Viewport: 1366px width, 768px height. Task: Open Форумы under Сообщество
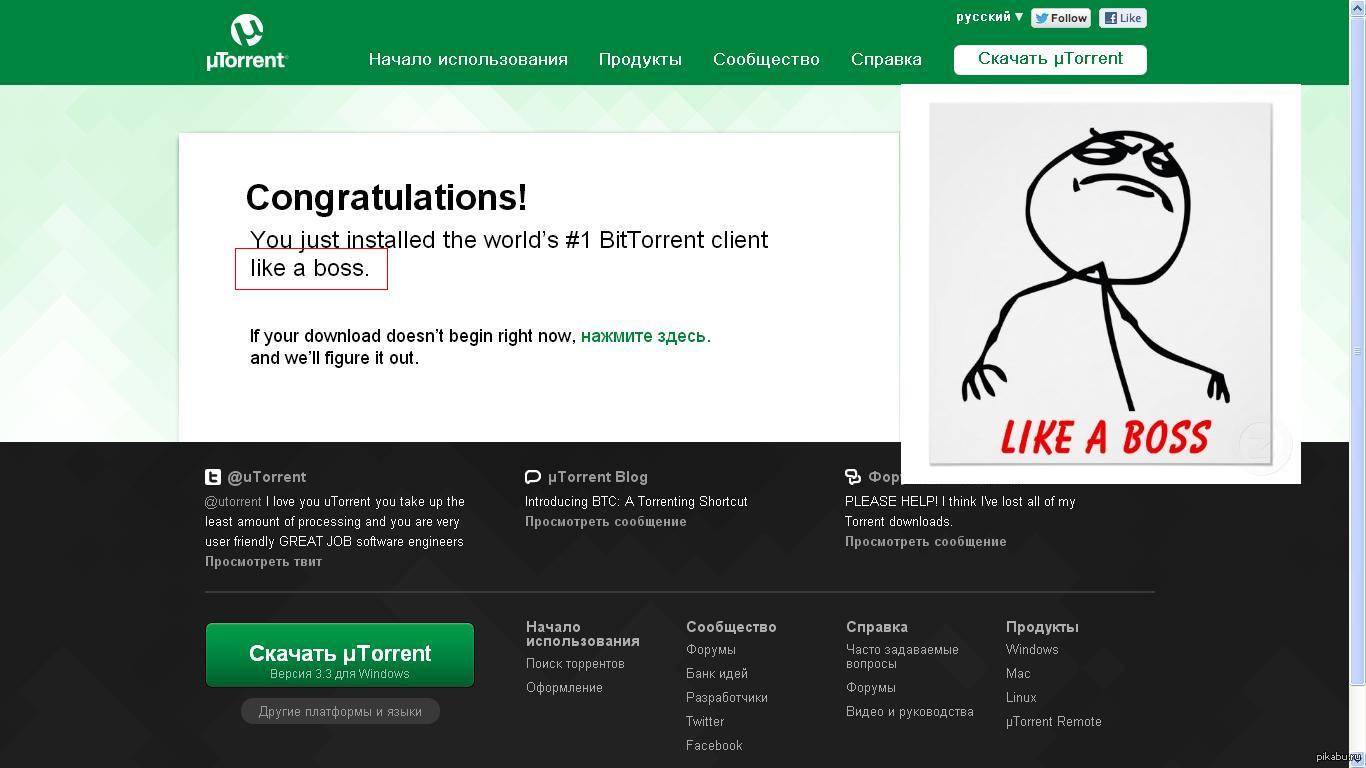coord(711,650)
